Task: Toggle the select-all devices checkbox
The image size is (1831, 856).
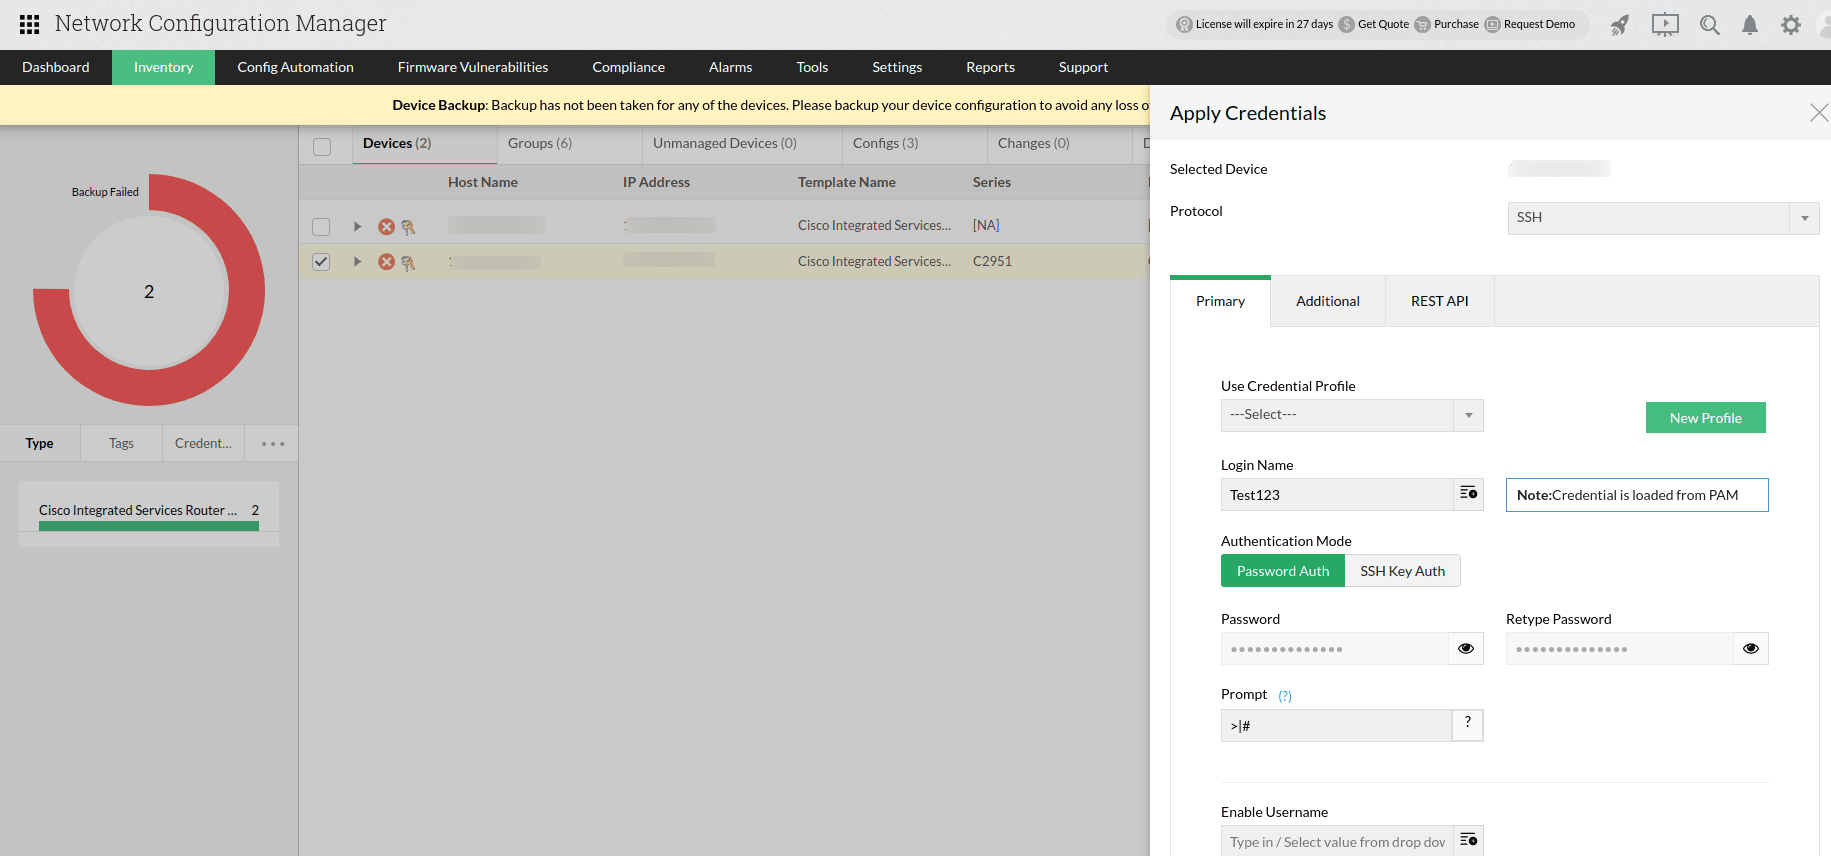Action: (322, 147)
